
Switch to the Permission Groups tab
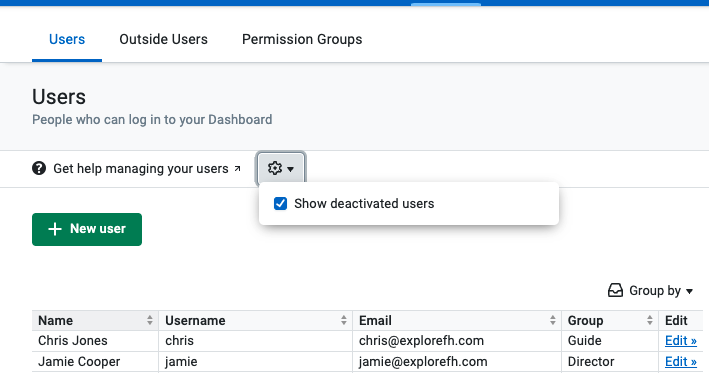(302, 39)
